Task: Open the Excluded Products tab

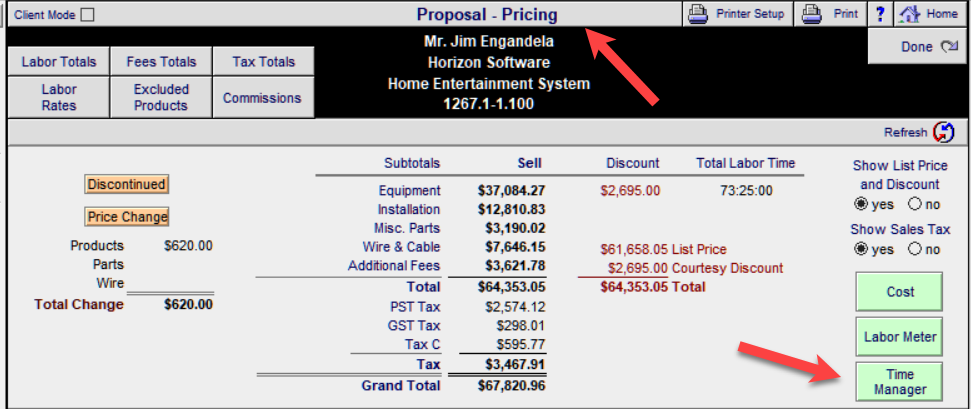Action: [x=161, y=97]
